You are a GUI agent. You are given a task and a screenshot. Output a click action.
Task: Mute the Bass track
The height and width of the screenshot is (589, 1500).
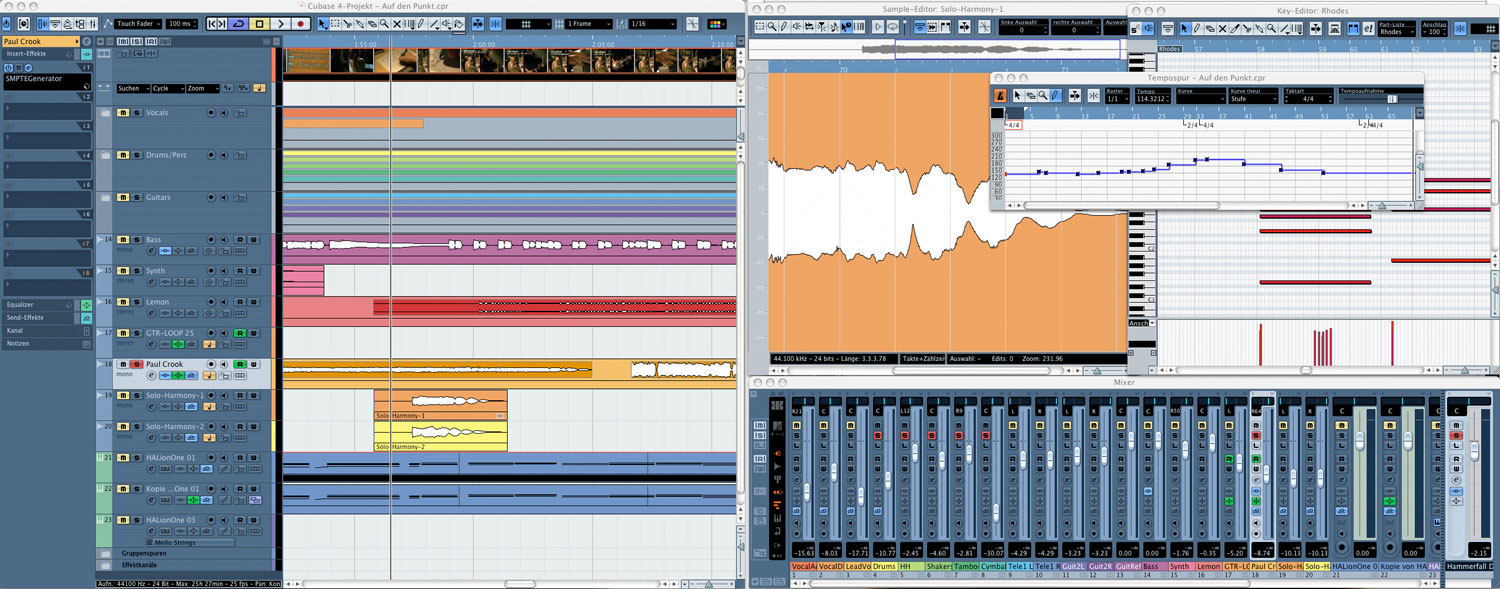point(122,240)
